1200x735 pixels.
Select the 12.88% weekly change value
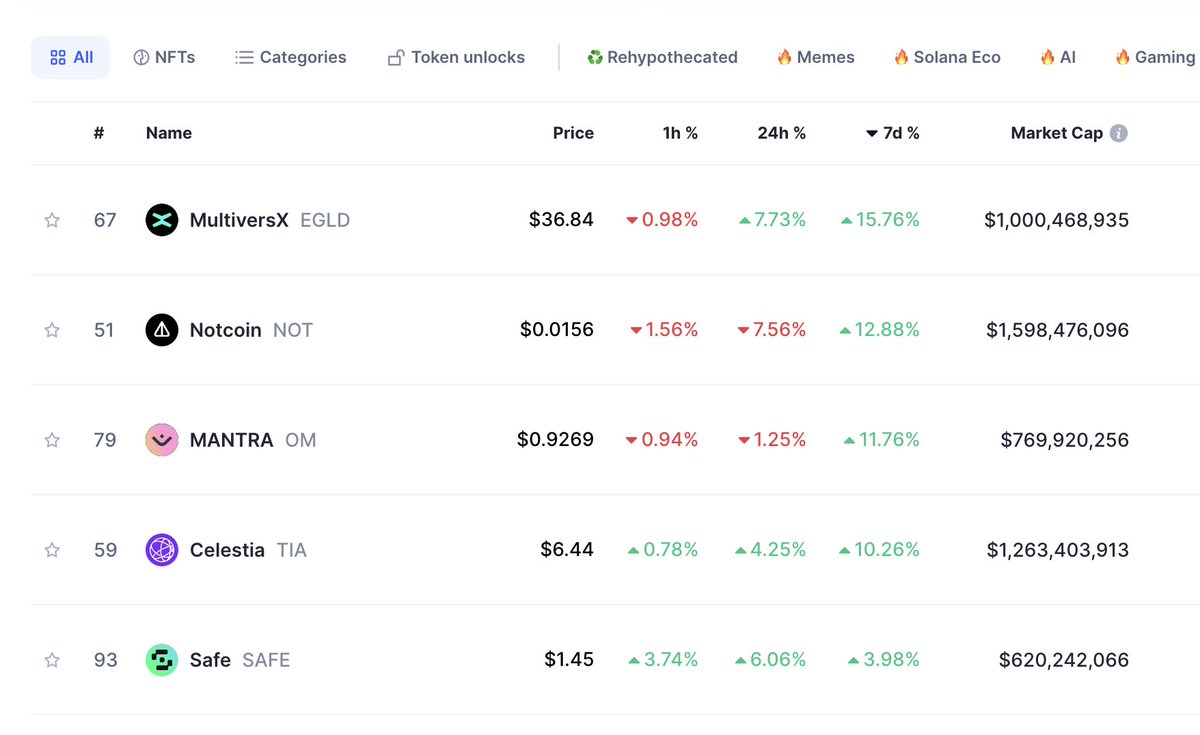pos(880,330)
